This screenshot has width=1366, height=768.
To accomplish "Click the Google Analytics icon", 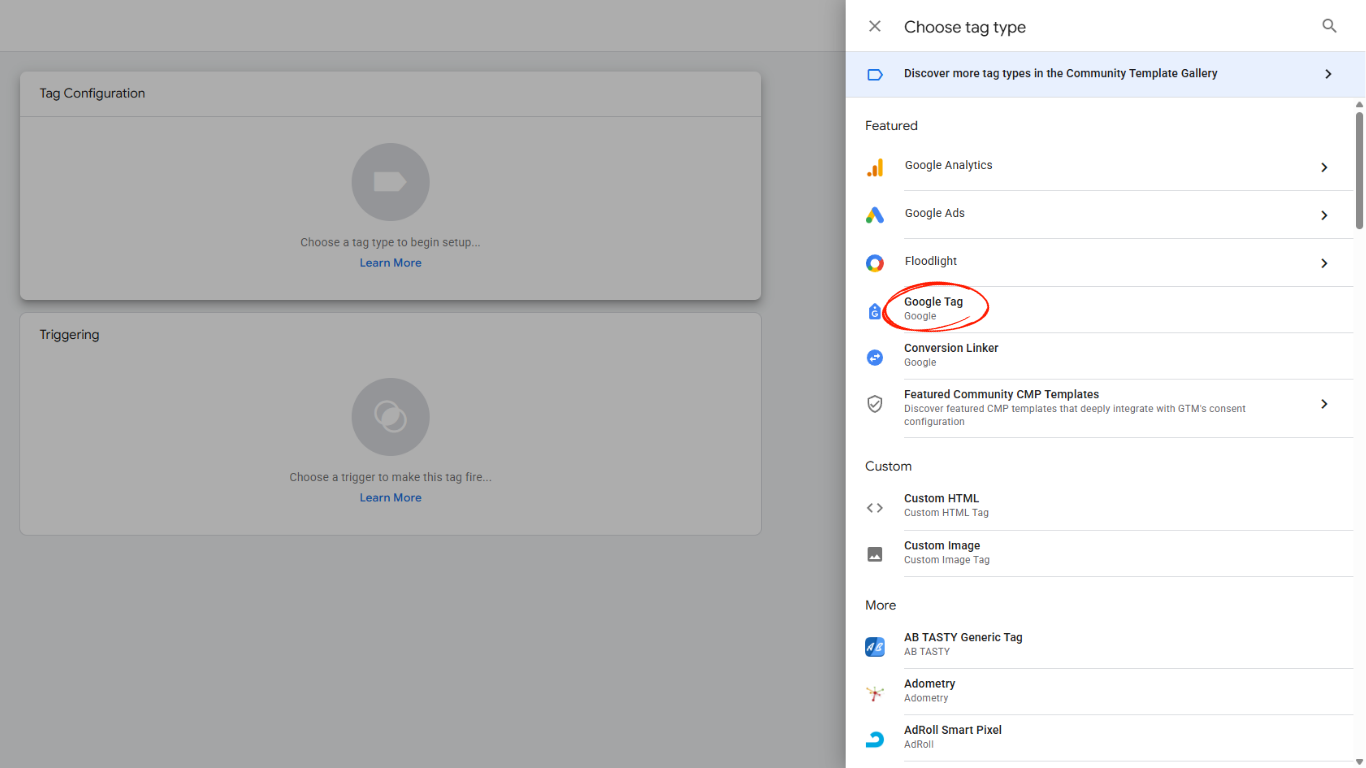I will point(875,166).
